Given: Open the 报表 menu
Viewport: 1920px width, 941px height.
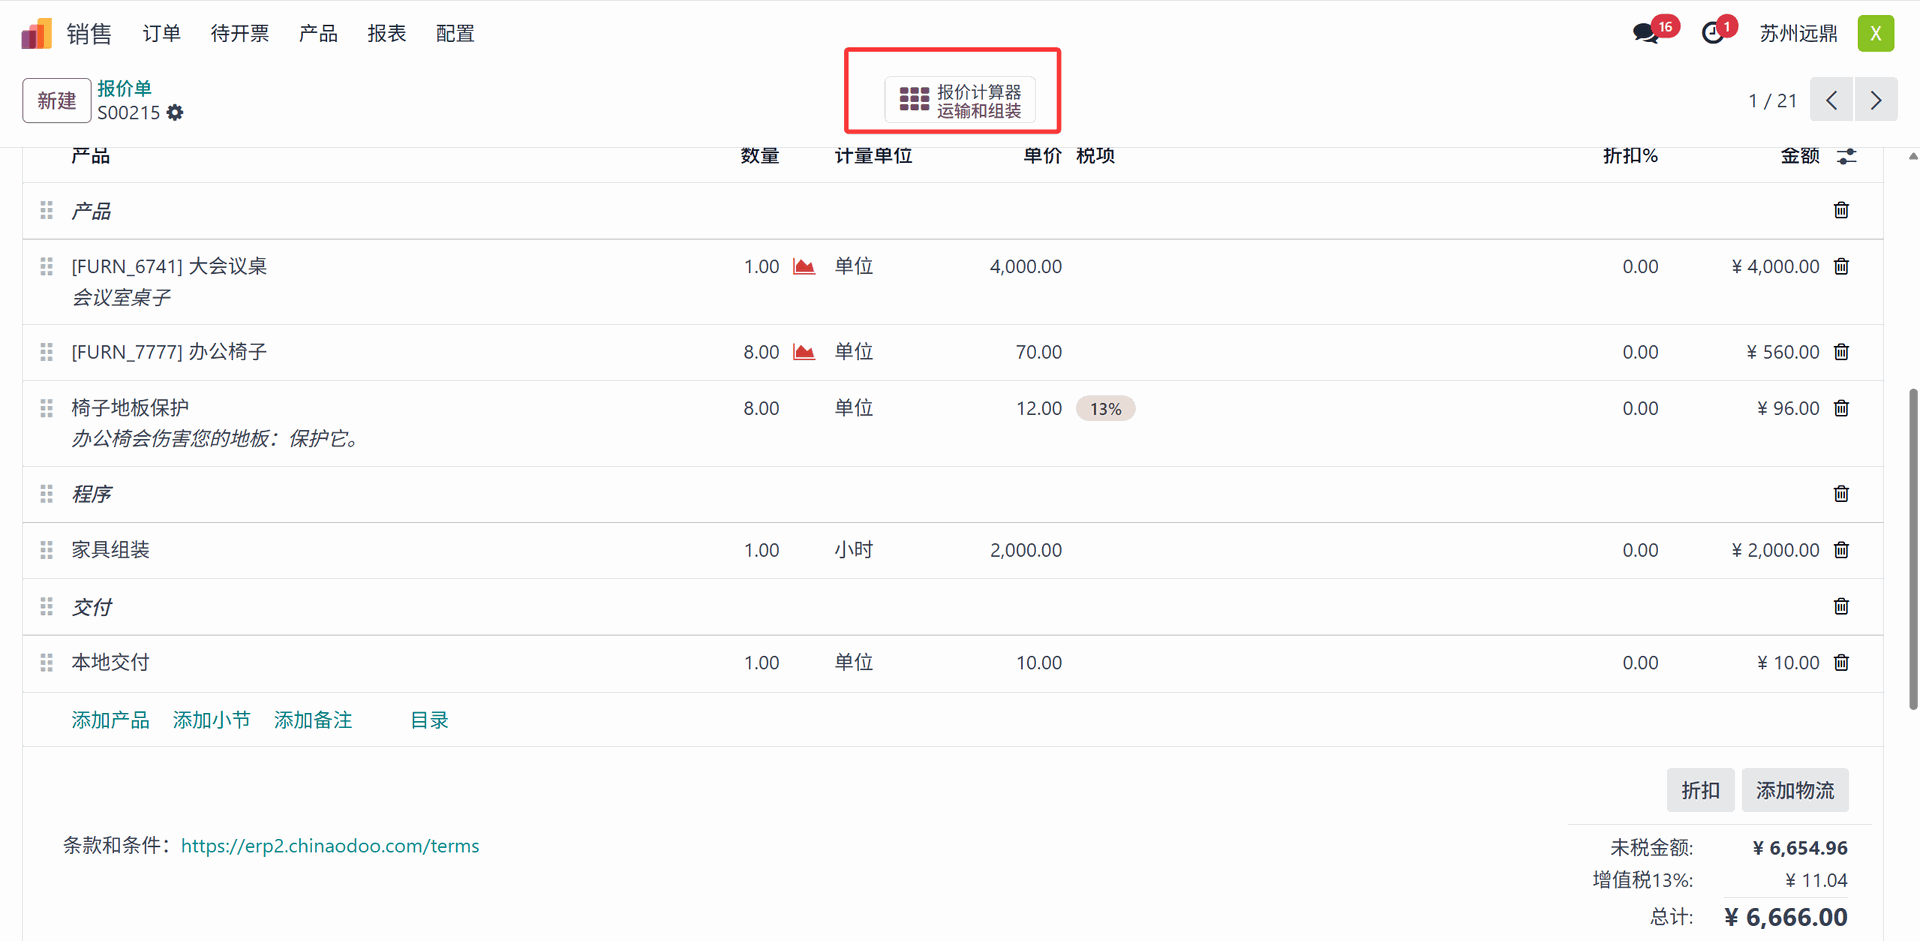Looking at the screenshot, I should (x=387, y=34).
